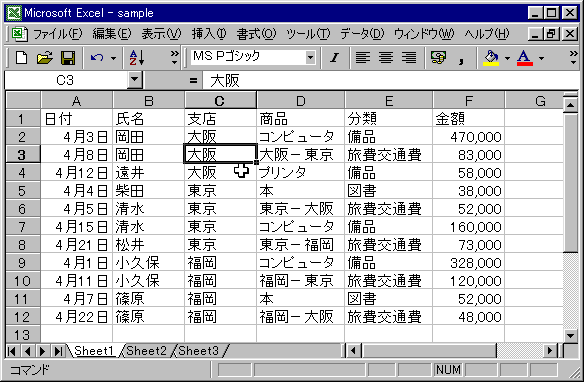Open the undo history dropdown arrow
This screenshot has height=382, width=584.
tap(113, 58)
